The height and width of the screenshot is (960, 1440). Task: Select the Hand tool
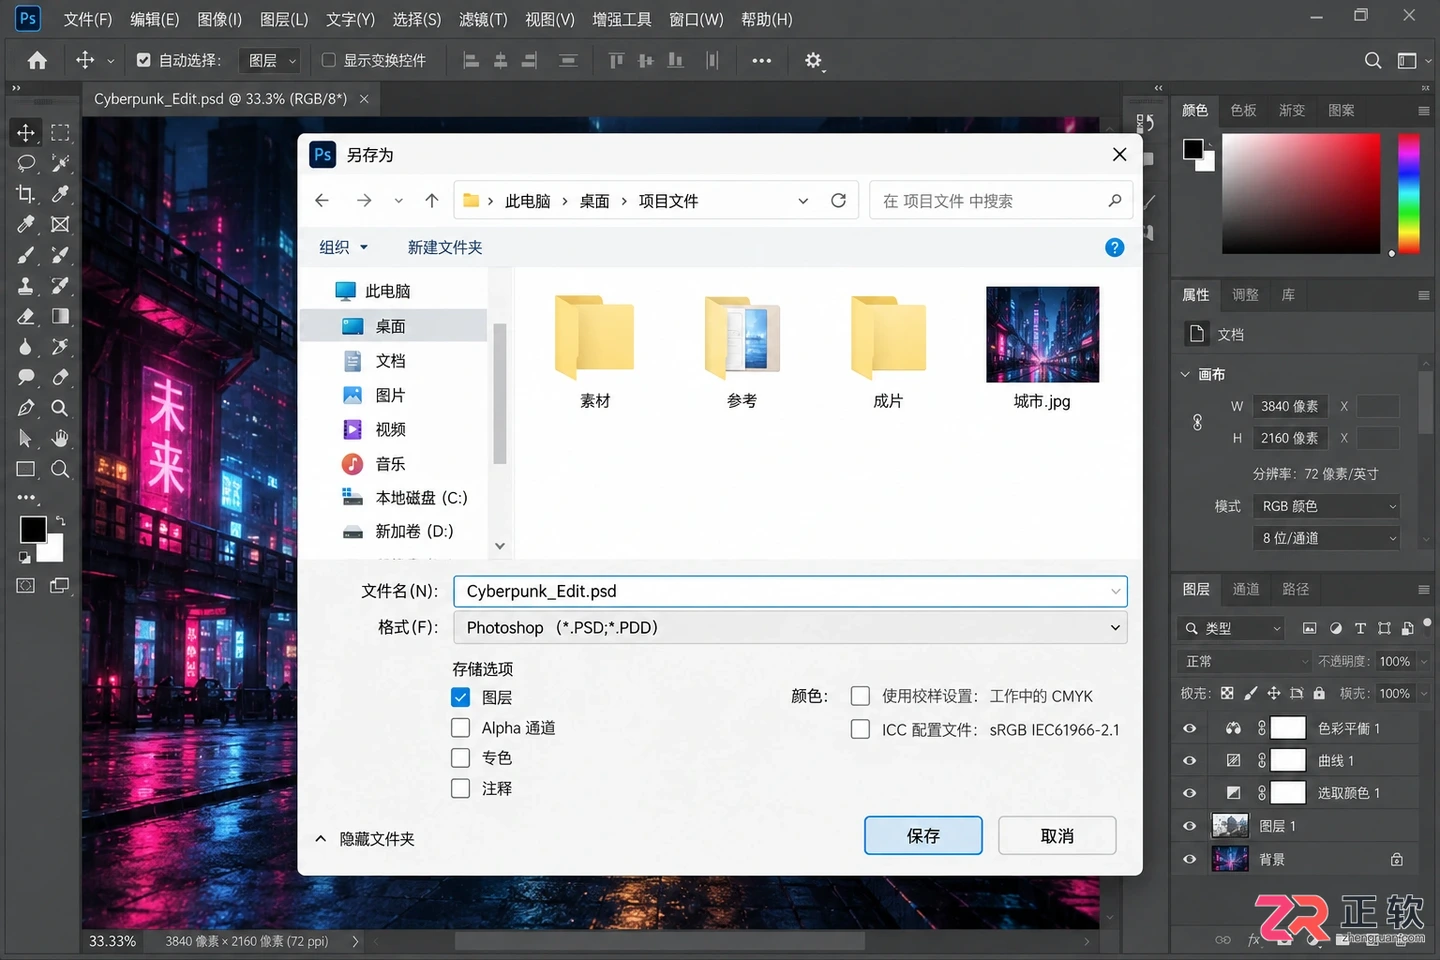point(60,438)
